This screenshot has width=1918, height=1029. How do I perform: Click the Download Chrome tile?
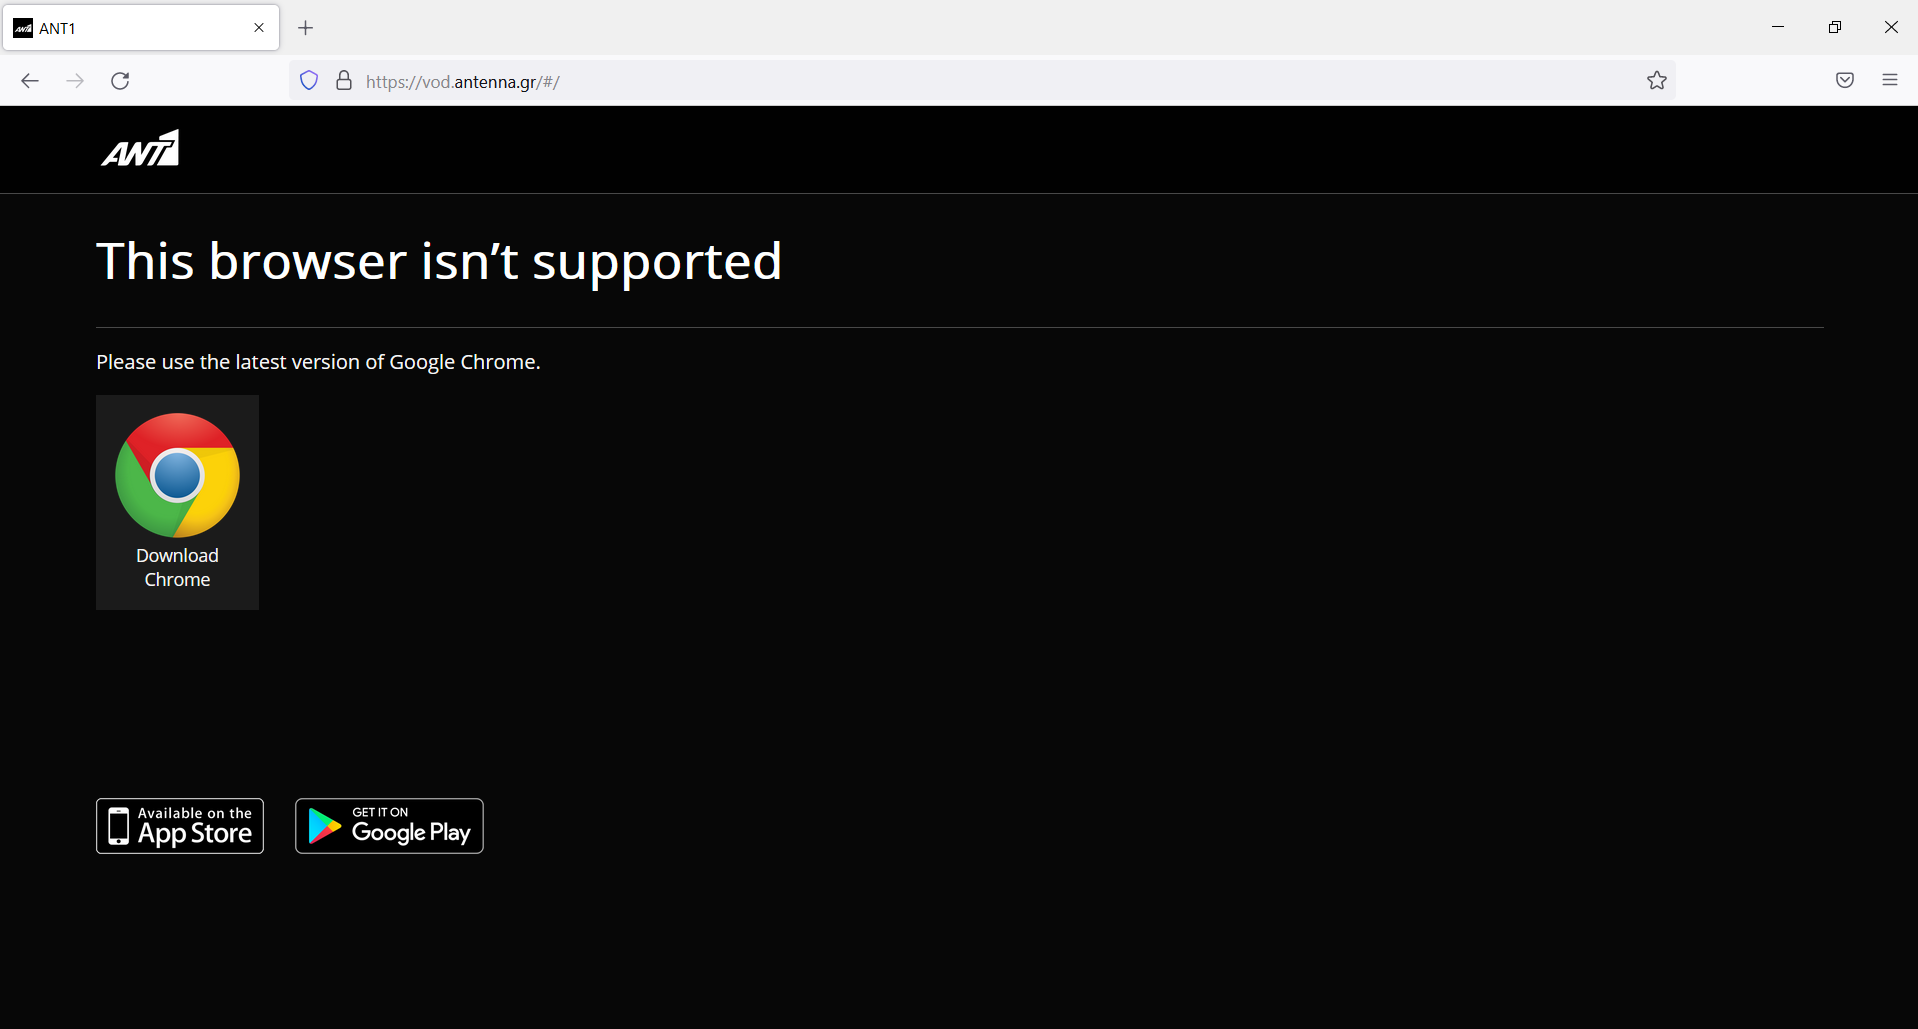point(176,501)
